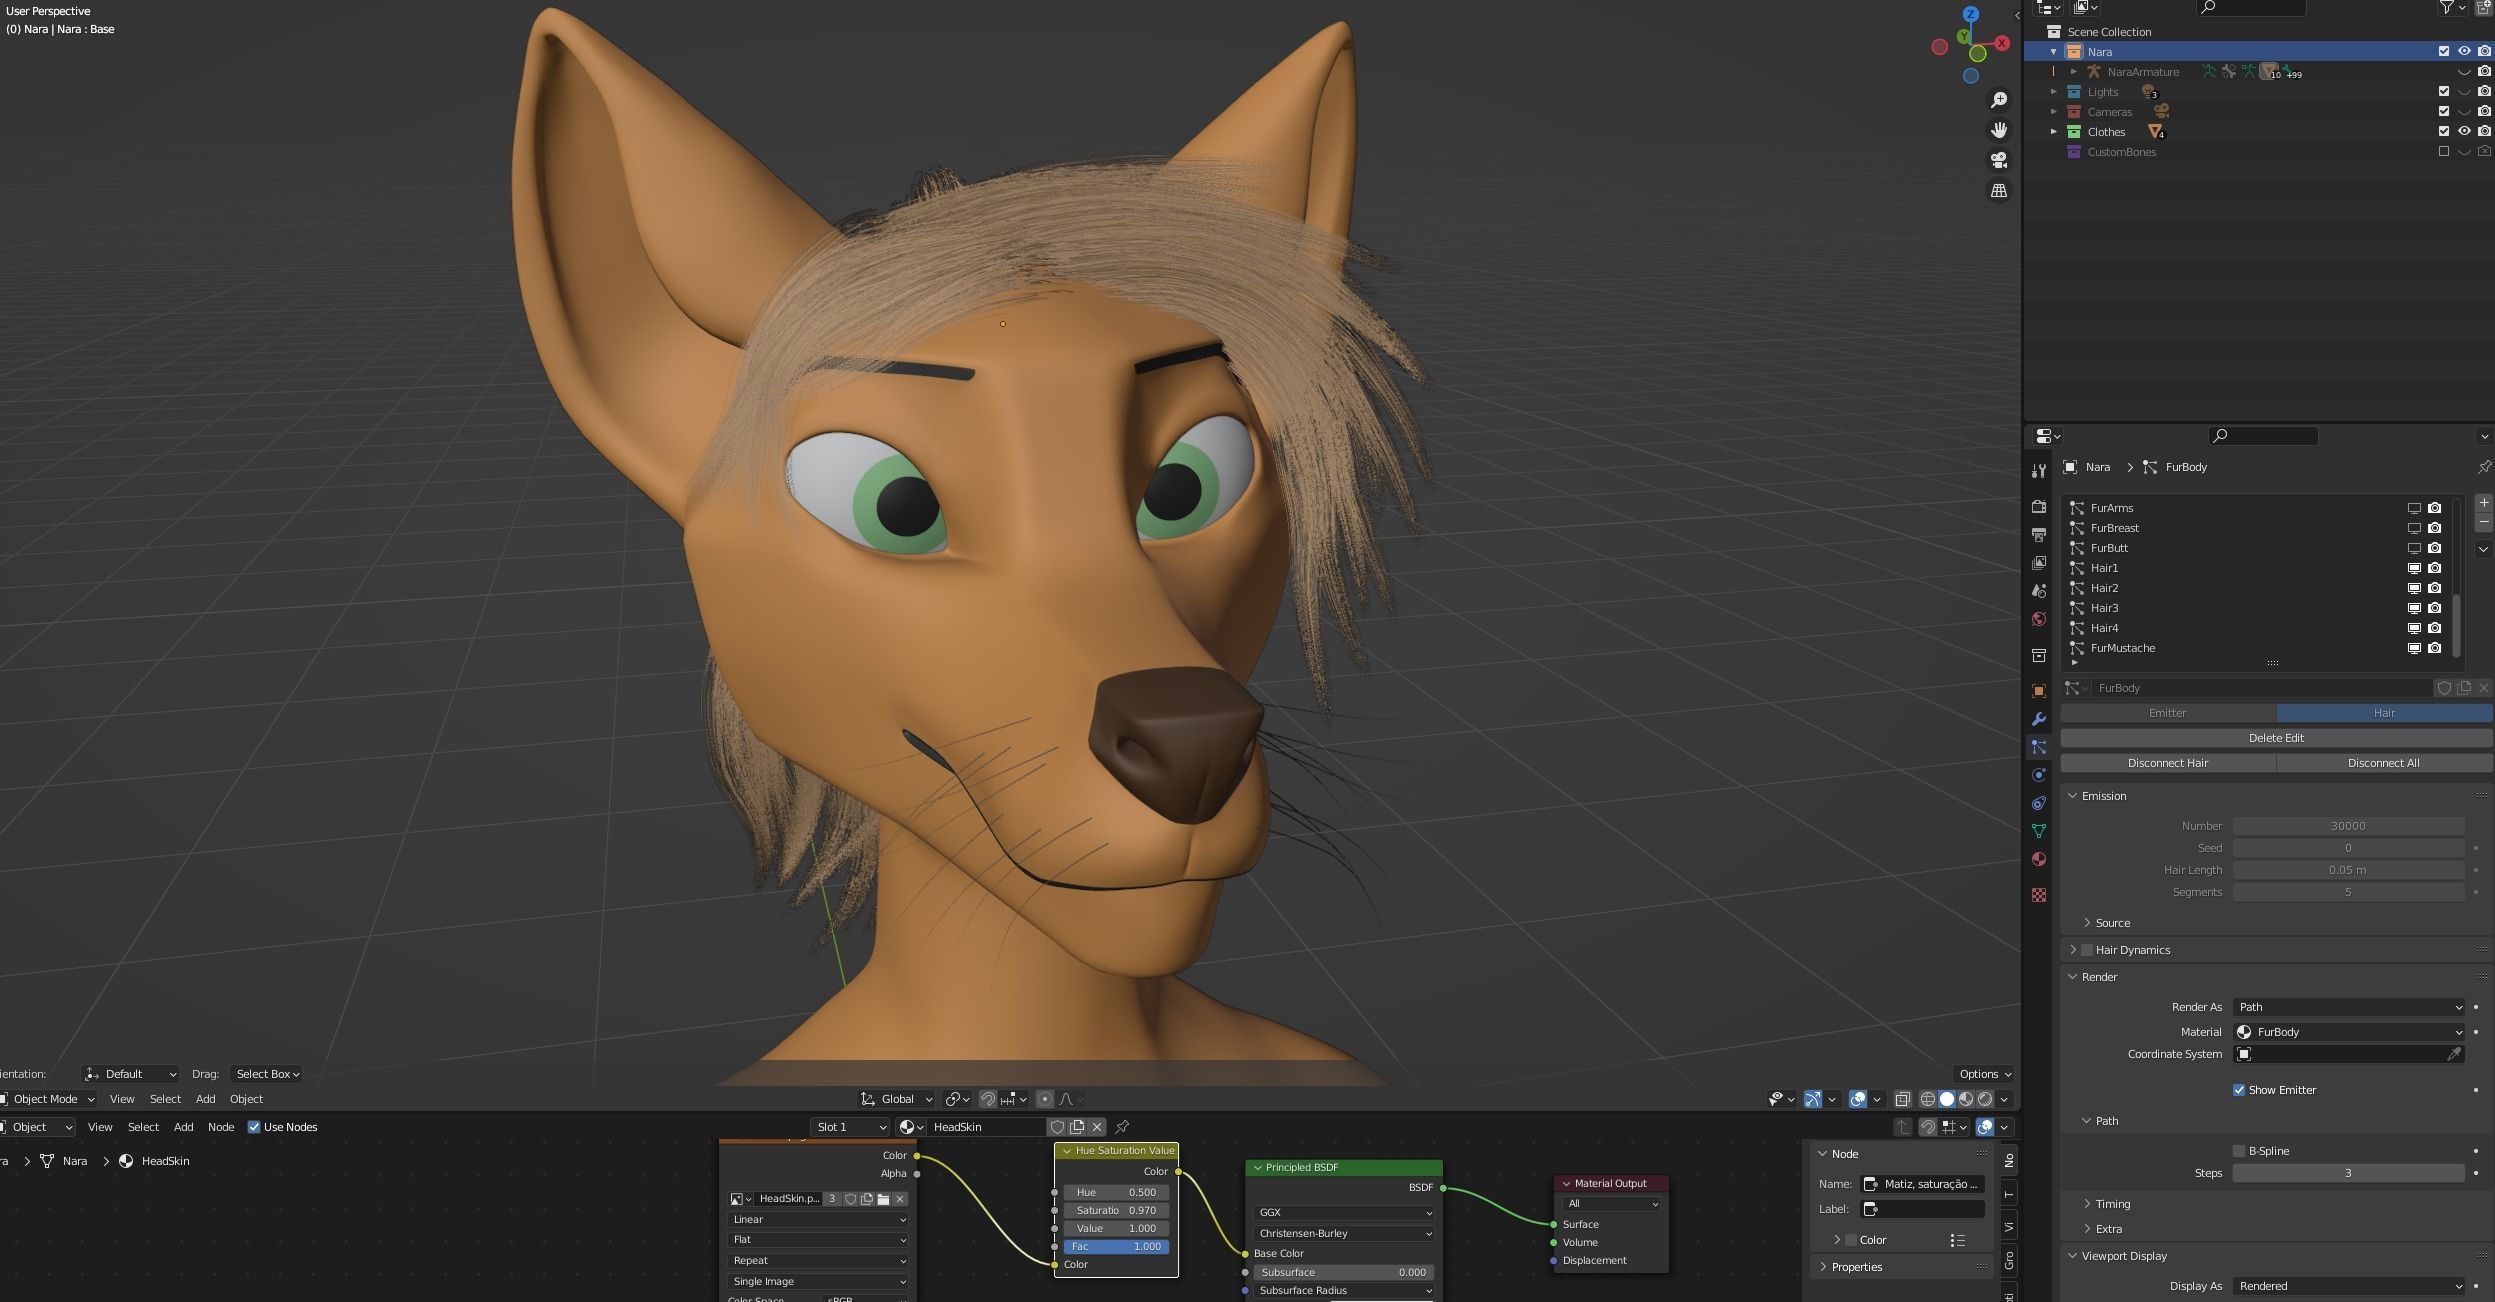Unlink HeadSkin material with X icon

1097,1127
